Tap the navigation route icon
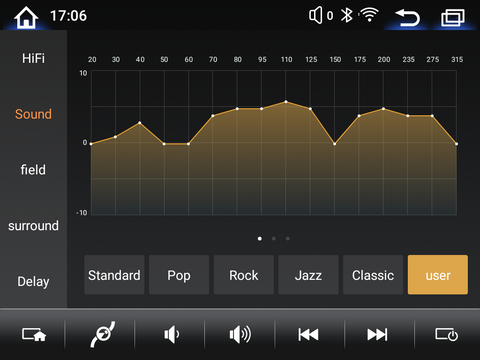 (x=103, y=334)
